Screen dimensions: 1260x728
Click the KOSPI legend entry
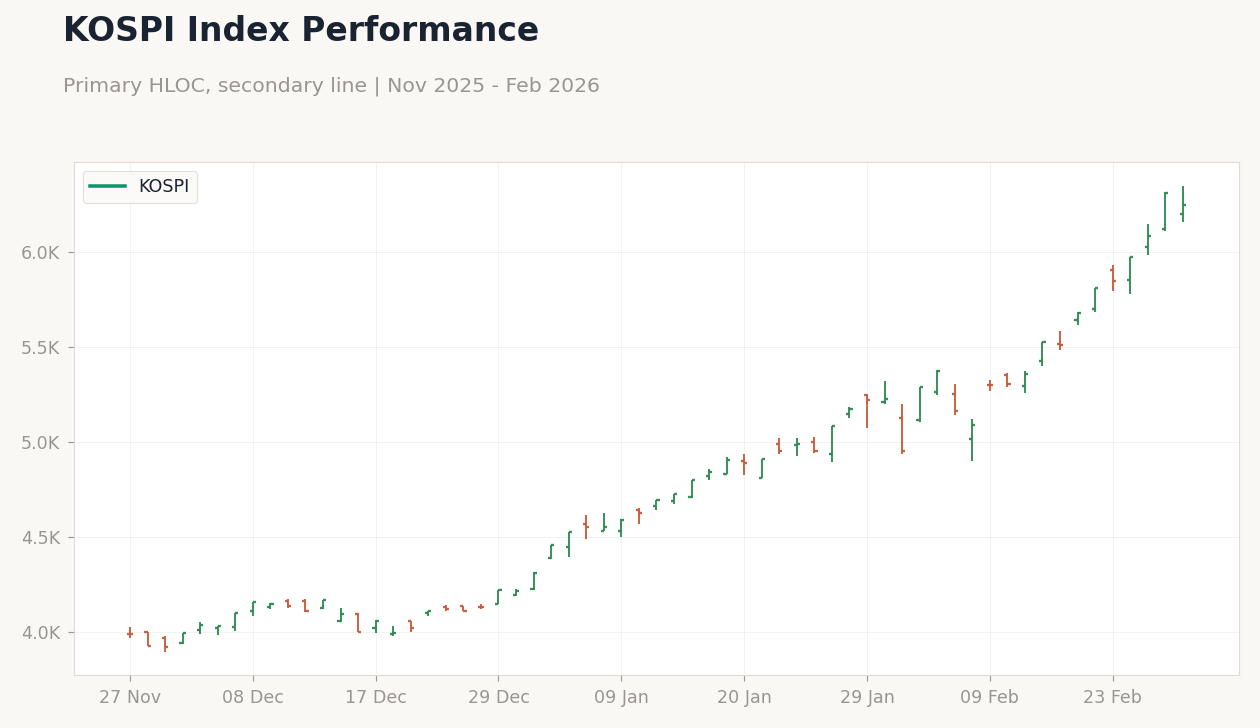tap(139, 187)
